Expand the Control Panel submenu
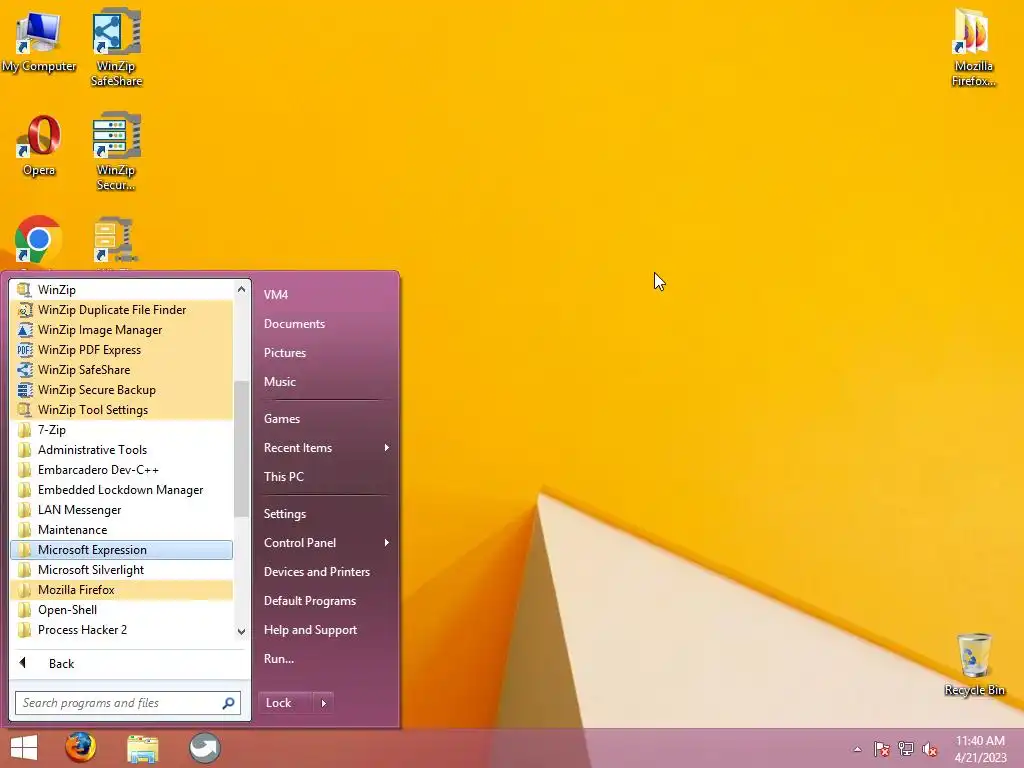1024x768 pixels. point(326,543)
